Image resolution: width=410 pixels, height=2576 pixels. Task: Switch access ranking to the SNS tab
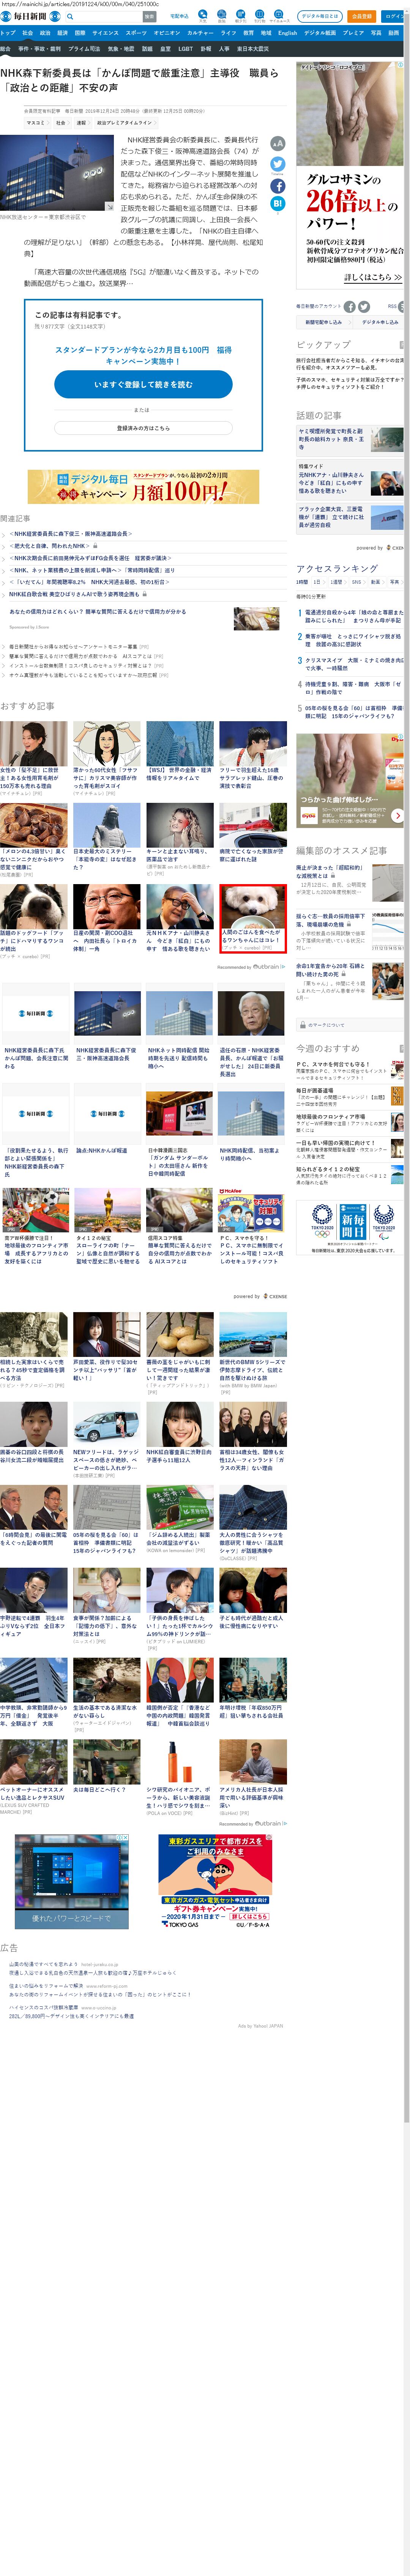click(358, 581)
